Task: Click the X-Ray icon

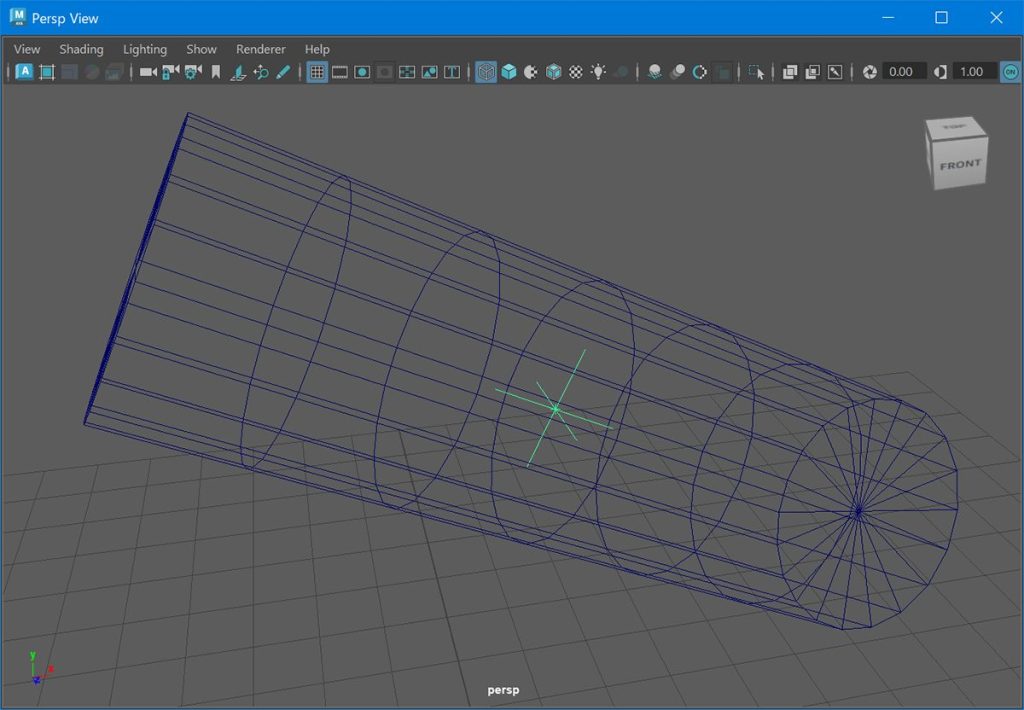Action: click(x=790, y=72)
